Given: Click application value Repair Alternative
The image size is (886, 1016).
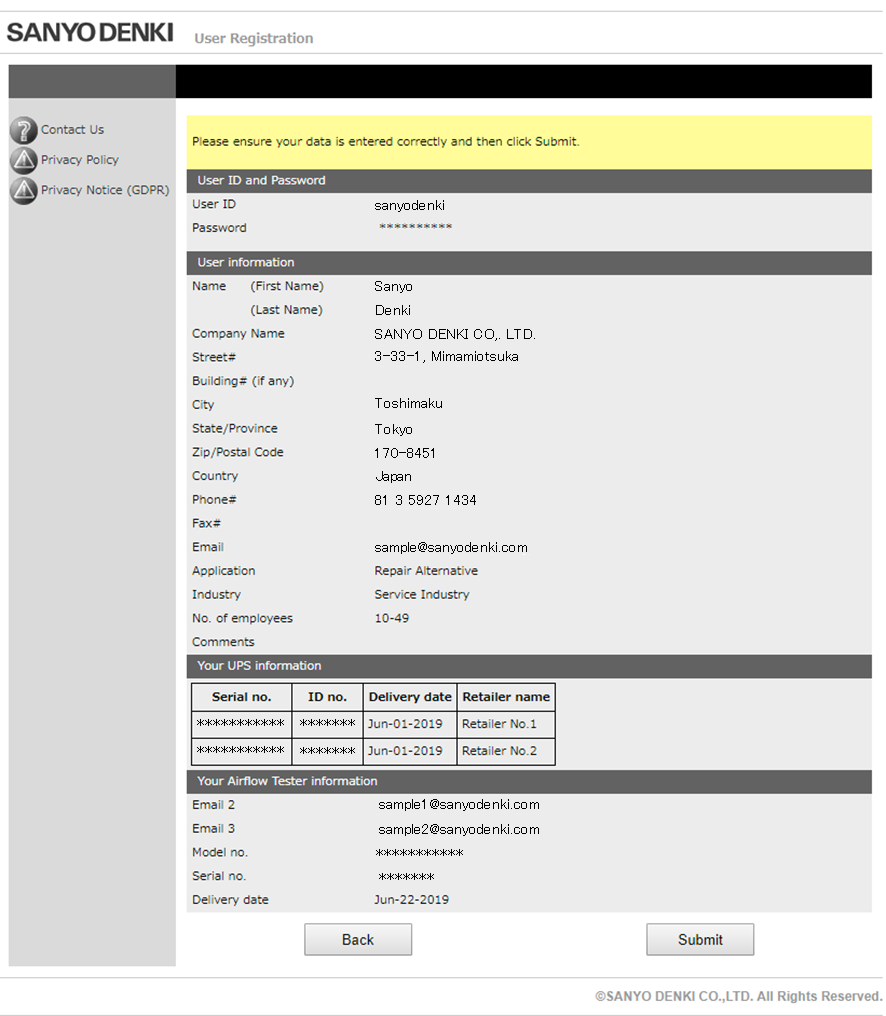Looking at the screenshot, I should 426,571.
